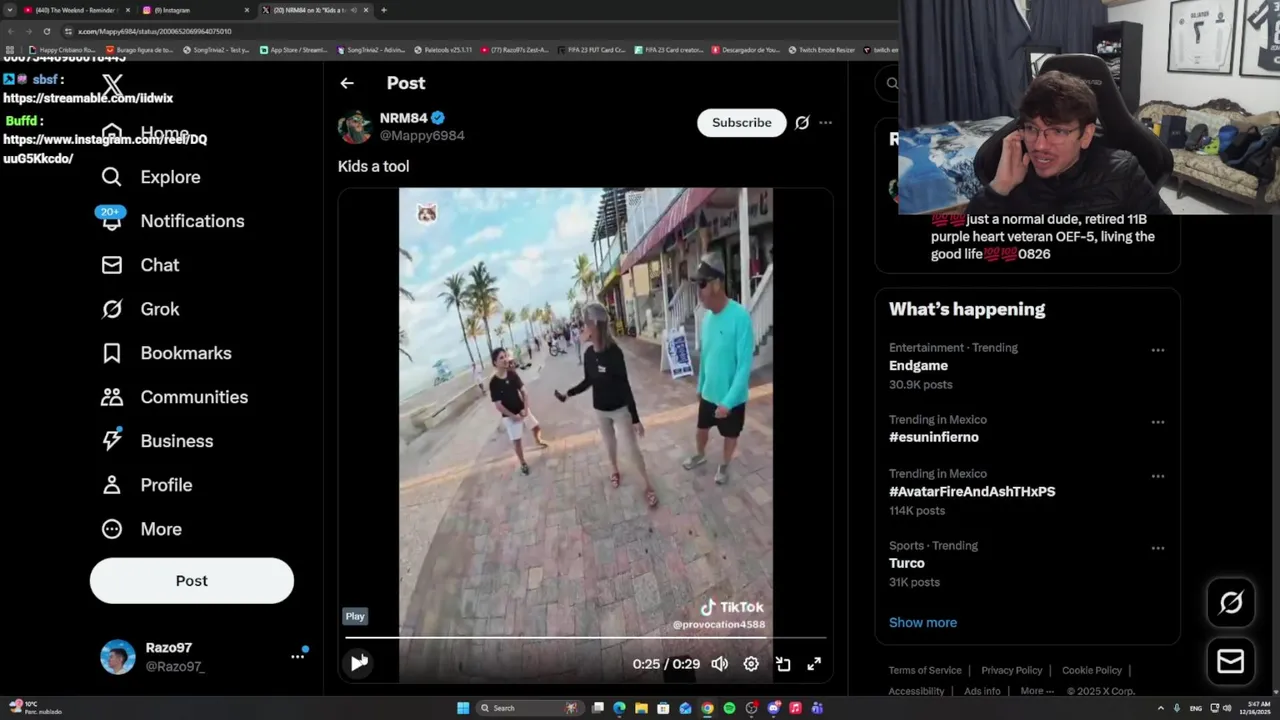Expand the video to fullscreen
The image size is (1280, 720).
point(814,664)
